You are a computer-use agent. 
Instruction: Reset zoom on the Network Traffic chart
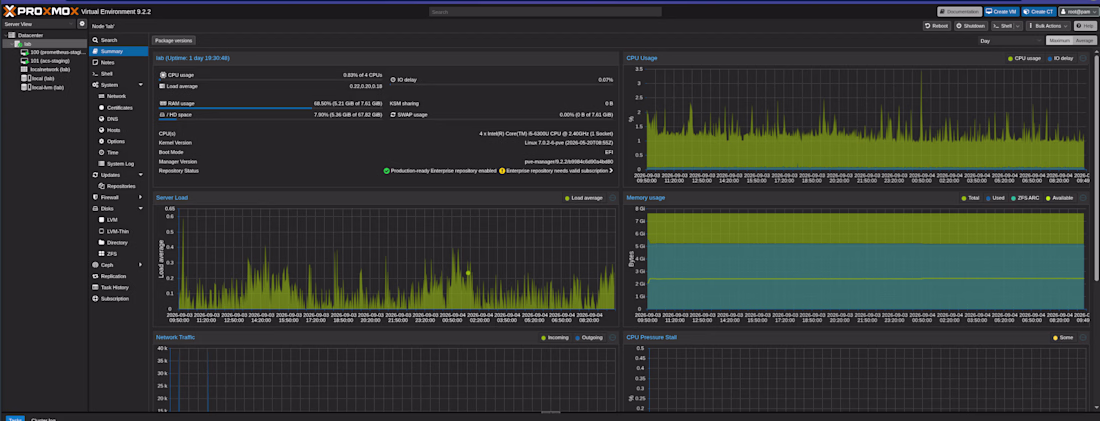pyautogui.click(x=612, y=338)
